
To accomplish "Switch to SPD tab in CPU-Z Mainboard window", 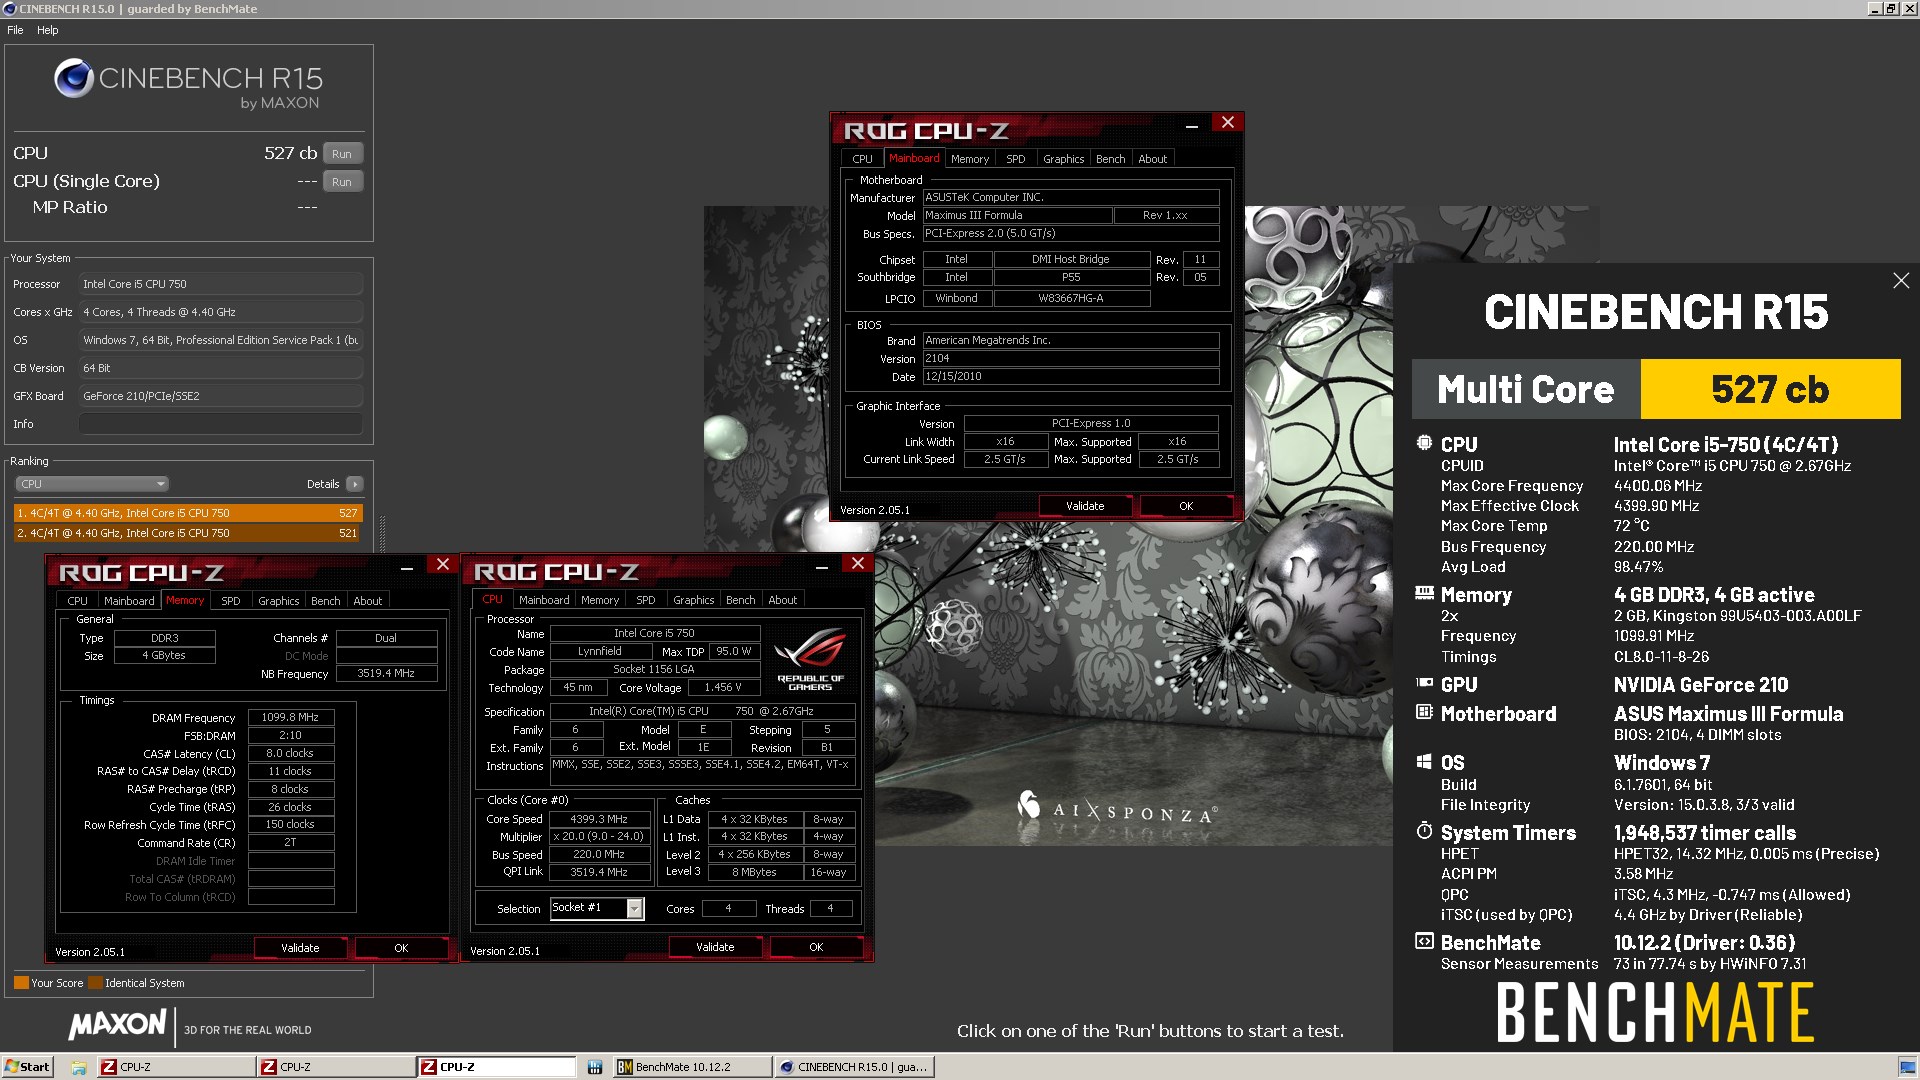I will pyautogui.click(x=1015, y=159).
